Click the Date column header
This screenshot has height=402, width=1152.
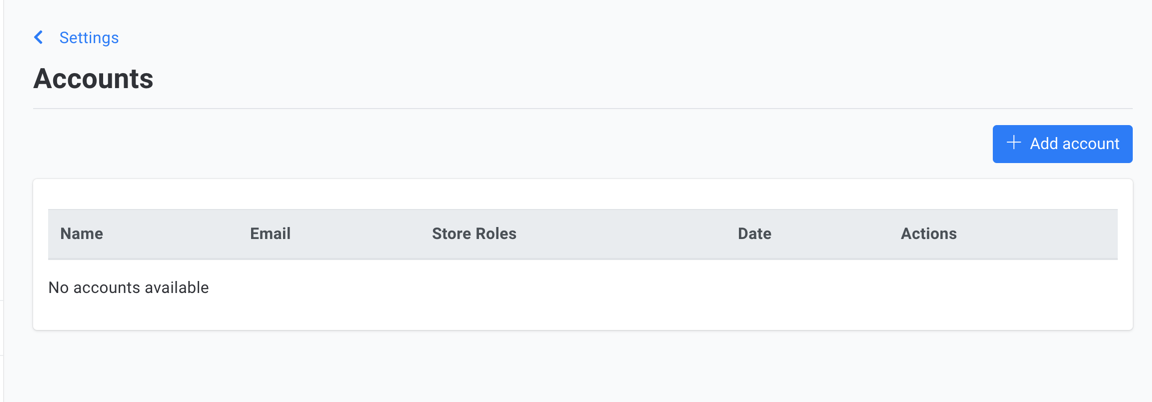(x=755, y=234)
